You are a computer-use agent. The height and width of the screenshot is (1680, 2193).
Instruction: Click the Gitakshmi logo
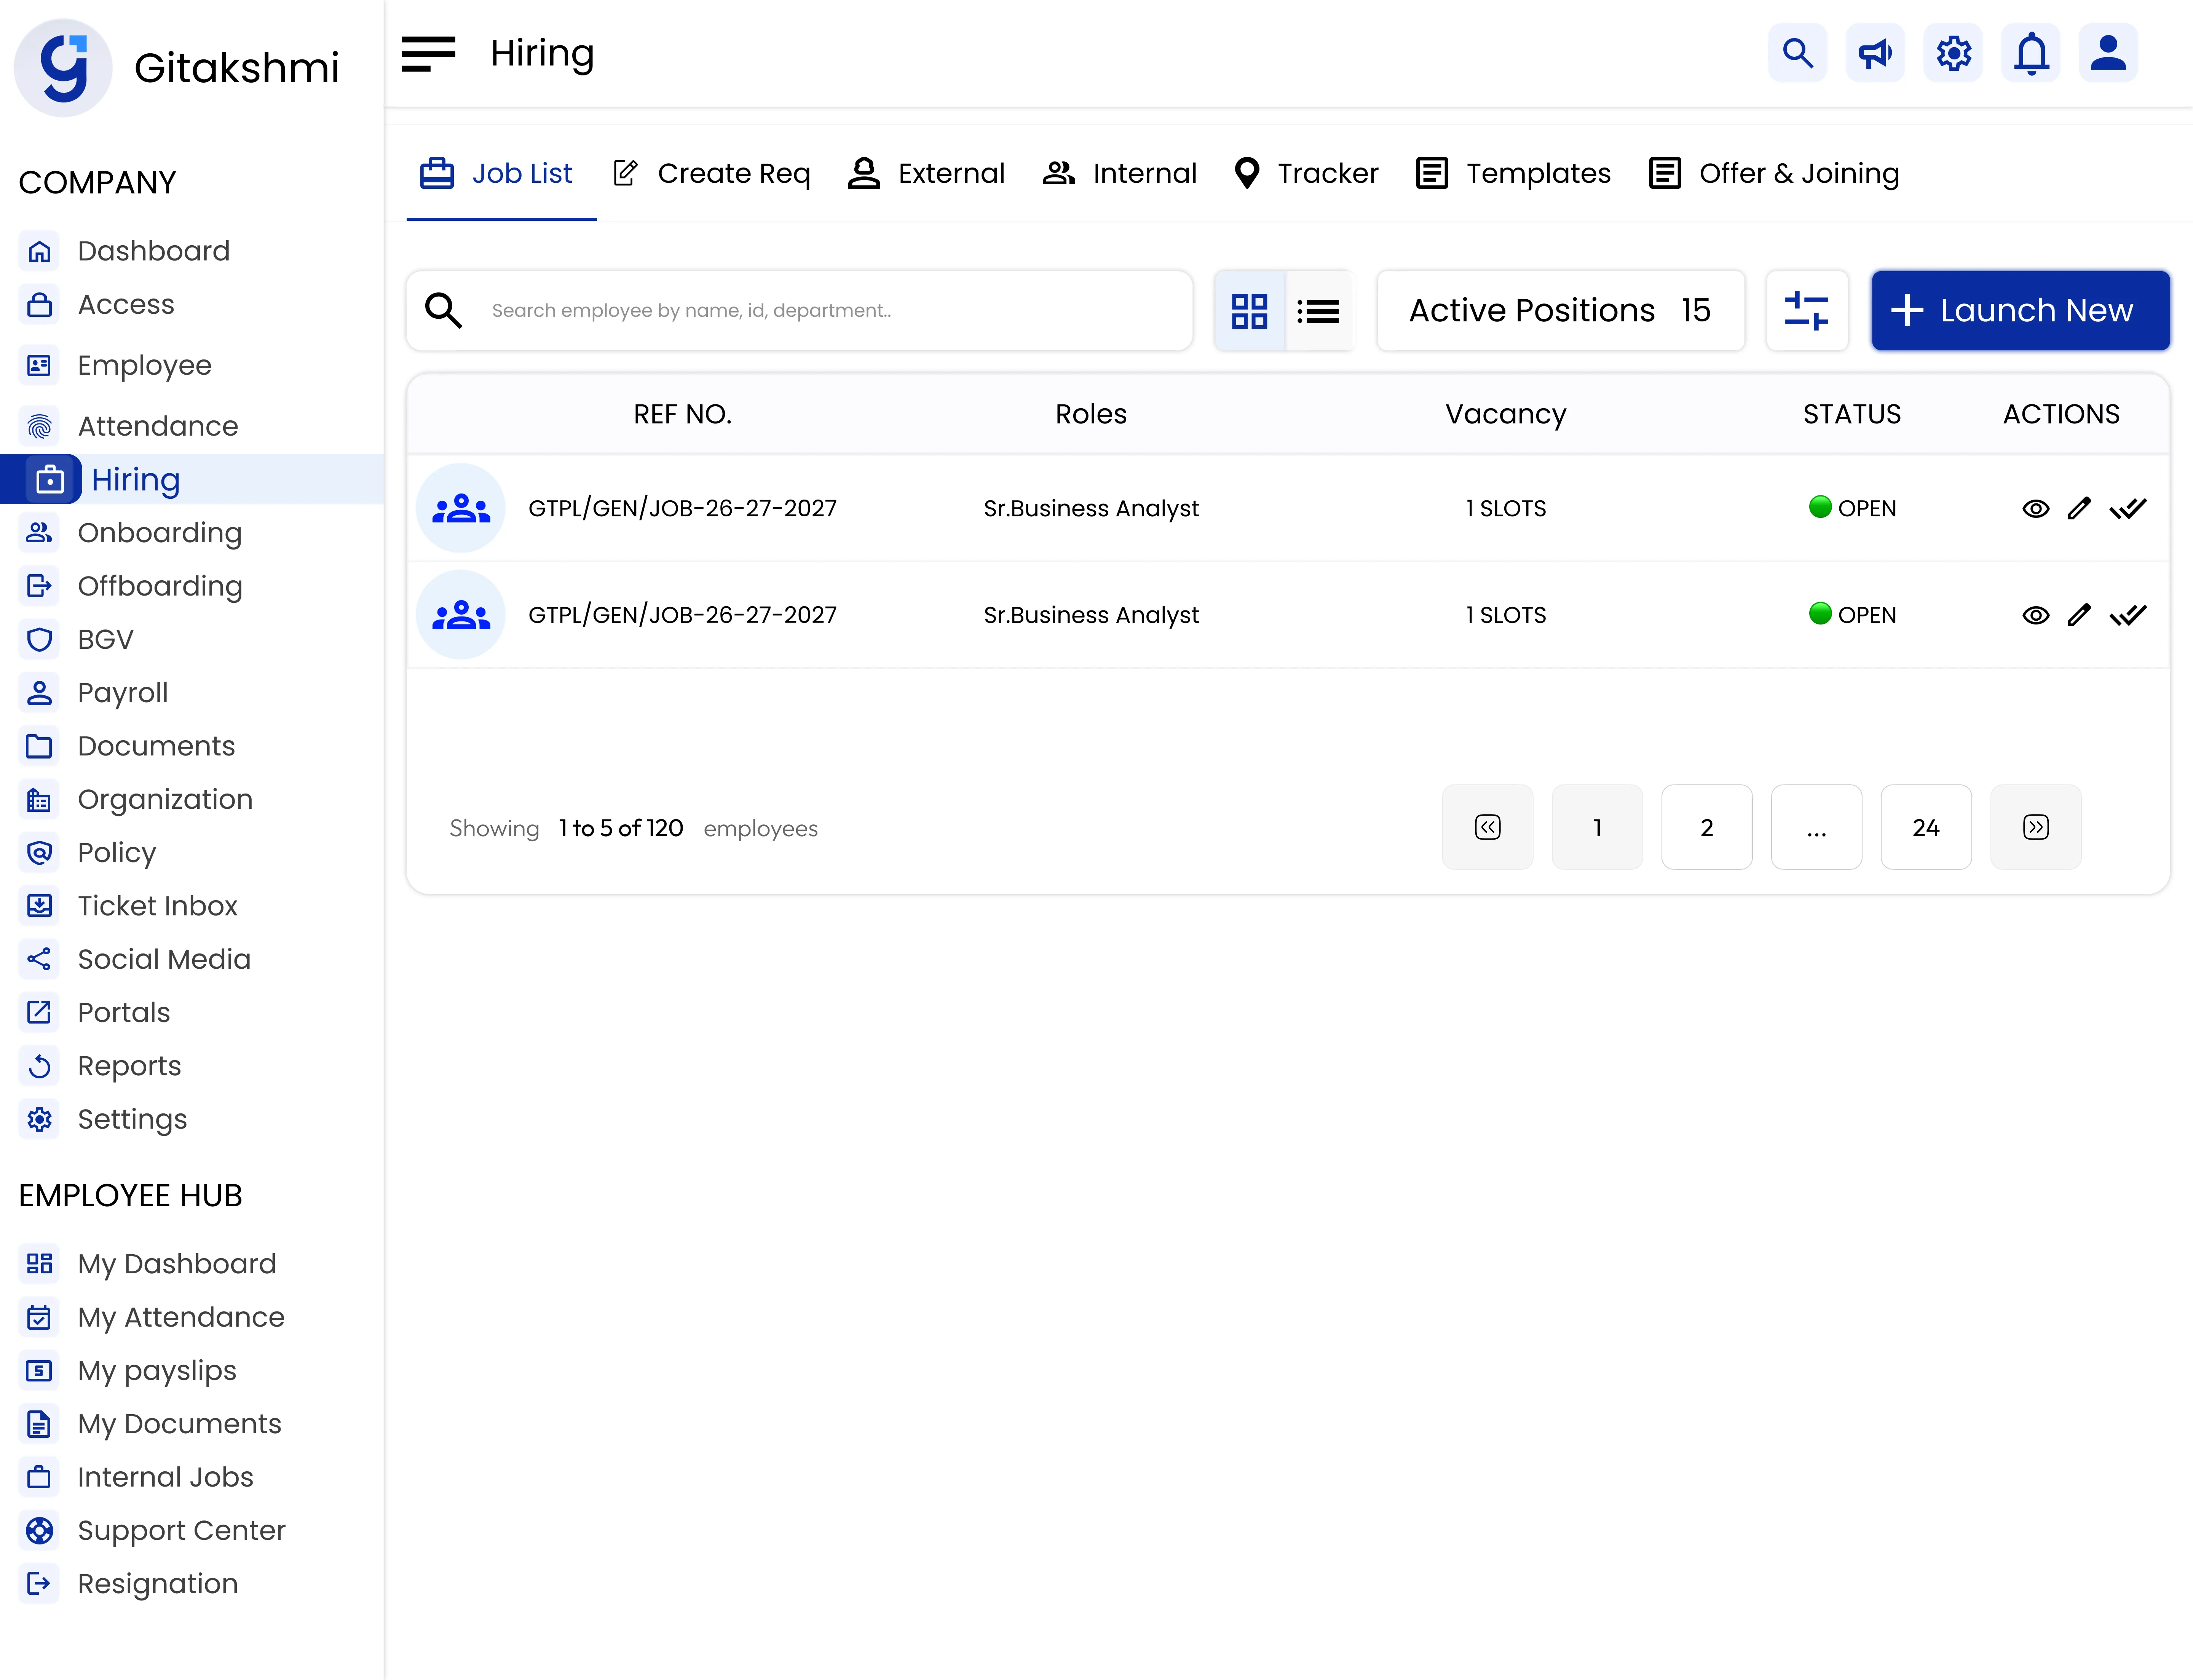[63, 68]
